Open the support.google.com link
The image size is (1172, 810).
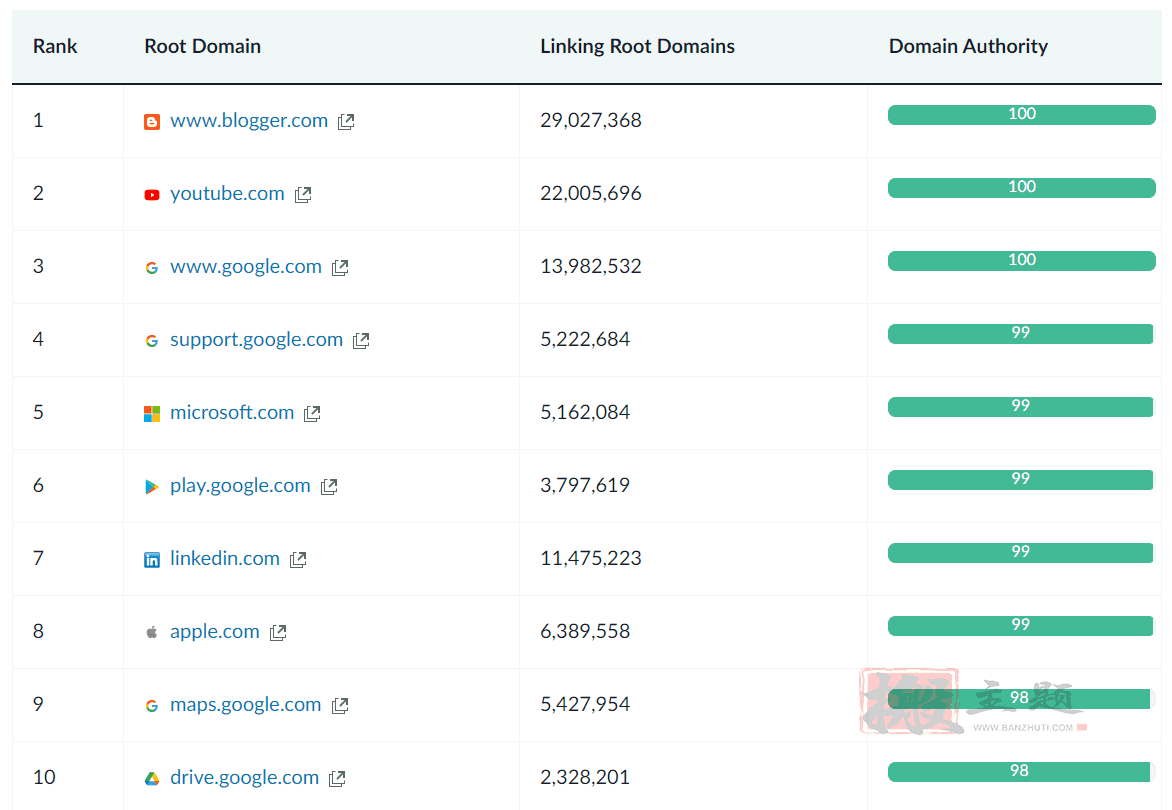256,339
